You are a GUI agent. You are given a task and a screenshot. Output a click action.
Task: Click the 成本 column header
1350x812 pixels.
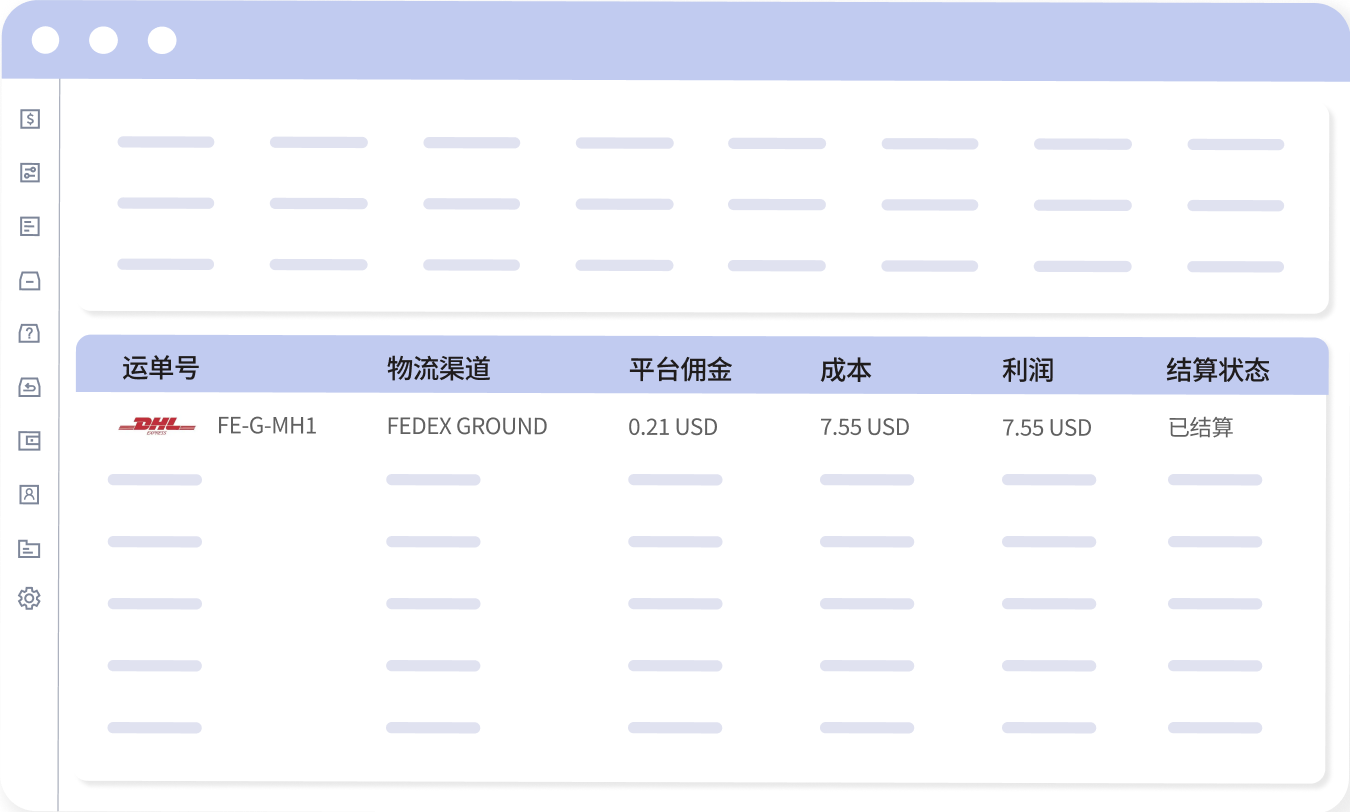tap(846, 370)
